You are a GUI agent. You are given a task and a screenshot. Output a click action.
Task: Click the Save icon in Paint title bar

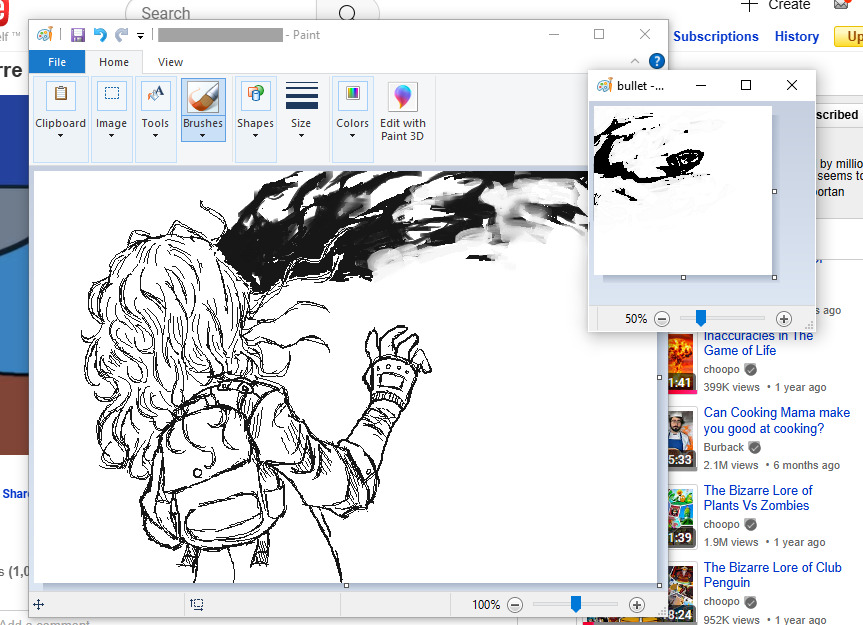coord(78,35)
